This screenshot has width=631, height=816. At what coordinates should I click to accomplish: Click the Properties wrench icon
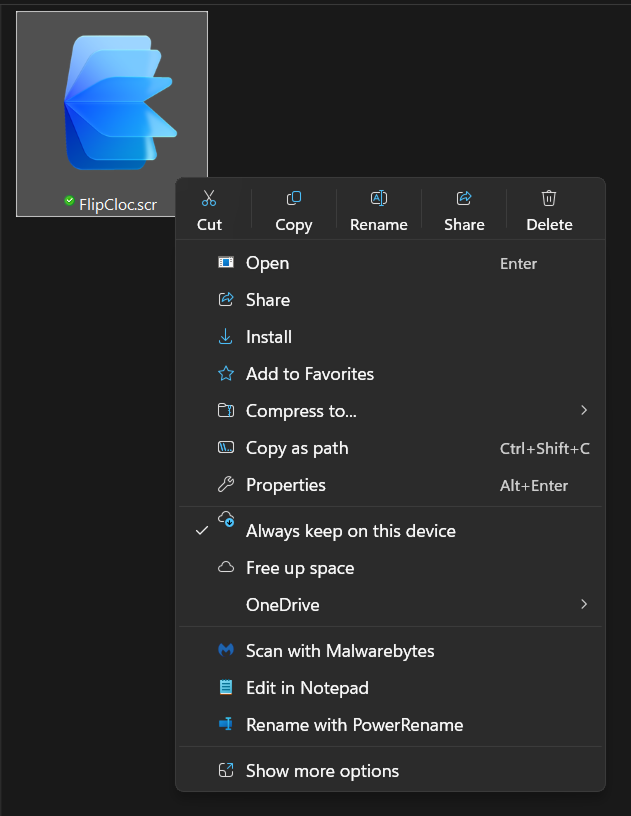[x=226, y=484]
